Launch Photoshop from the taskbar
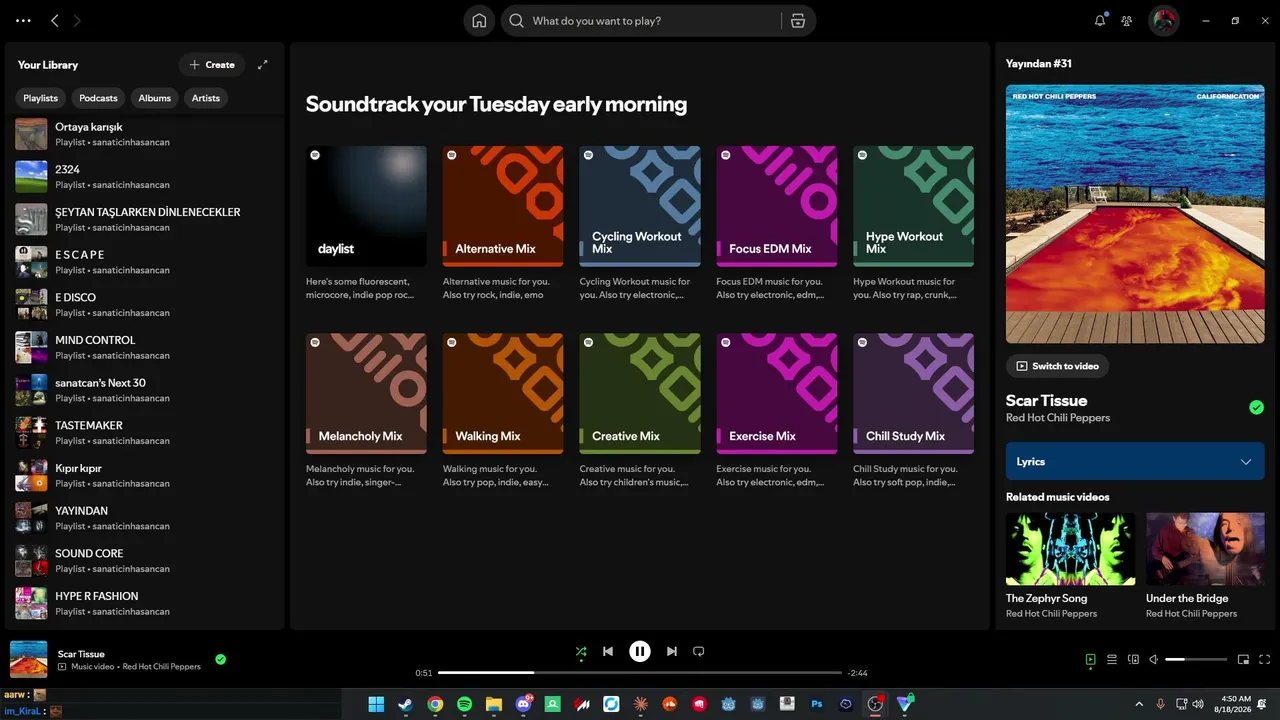The width and height of the screenshot is (1280, 720). pyautogui.click(x=817, y=704)
